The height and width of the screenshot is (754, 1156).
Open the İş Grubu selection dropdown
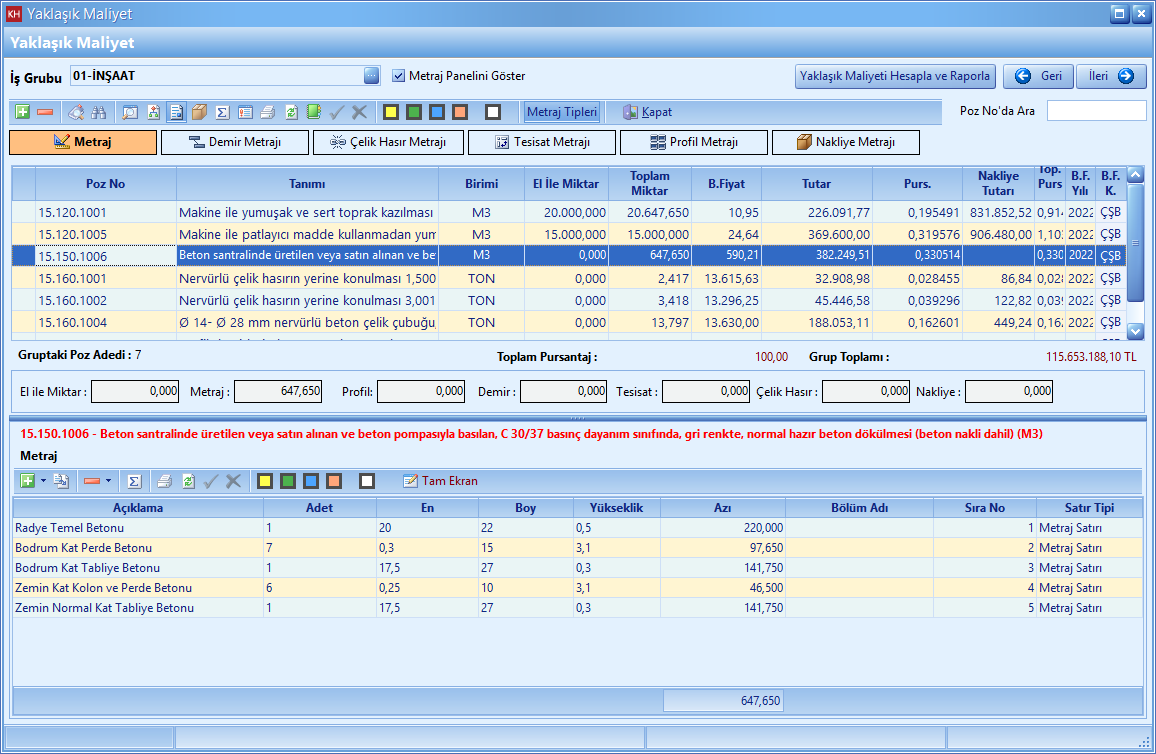click(x=371, y=76)
